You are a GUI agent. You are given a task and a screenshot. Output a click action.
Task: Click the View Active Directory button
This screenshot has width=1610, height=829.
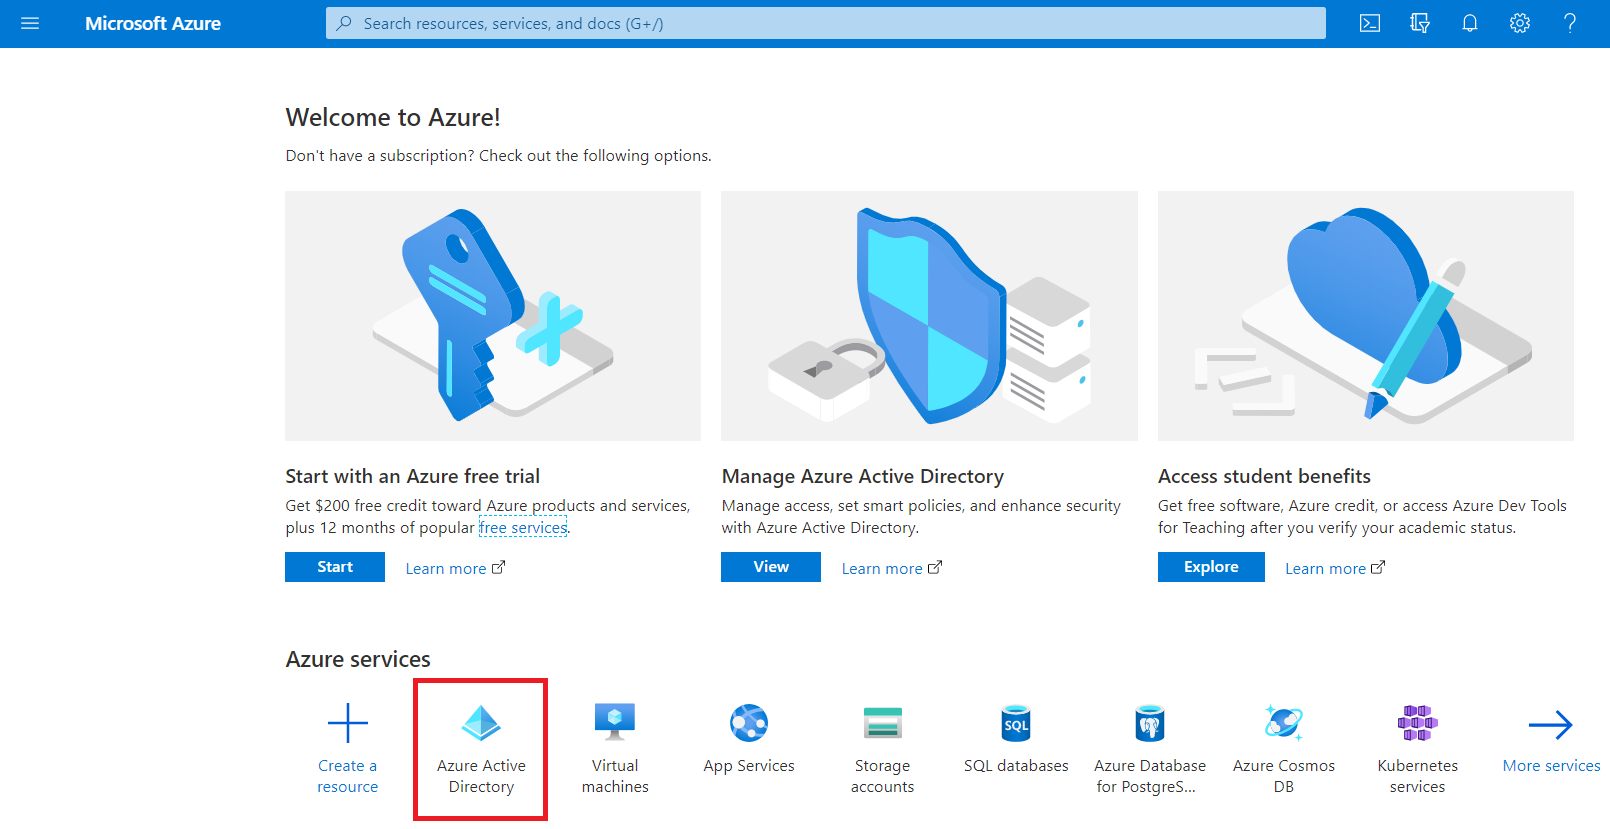[771, 567]
